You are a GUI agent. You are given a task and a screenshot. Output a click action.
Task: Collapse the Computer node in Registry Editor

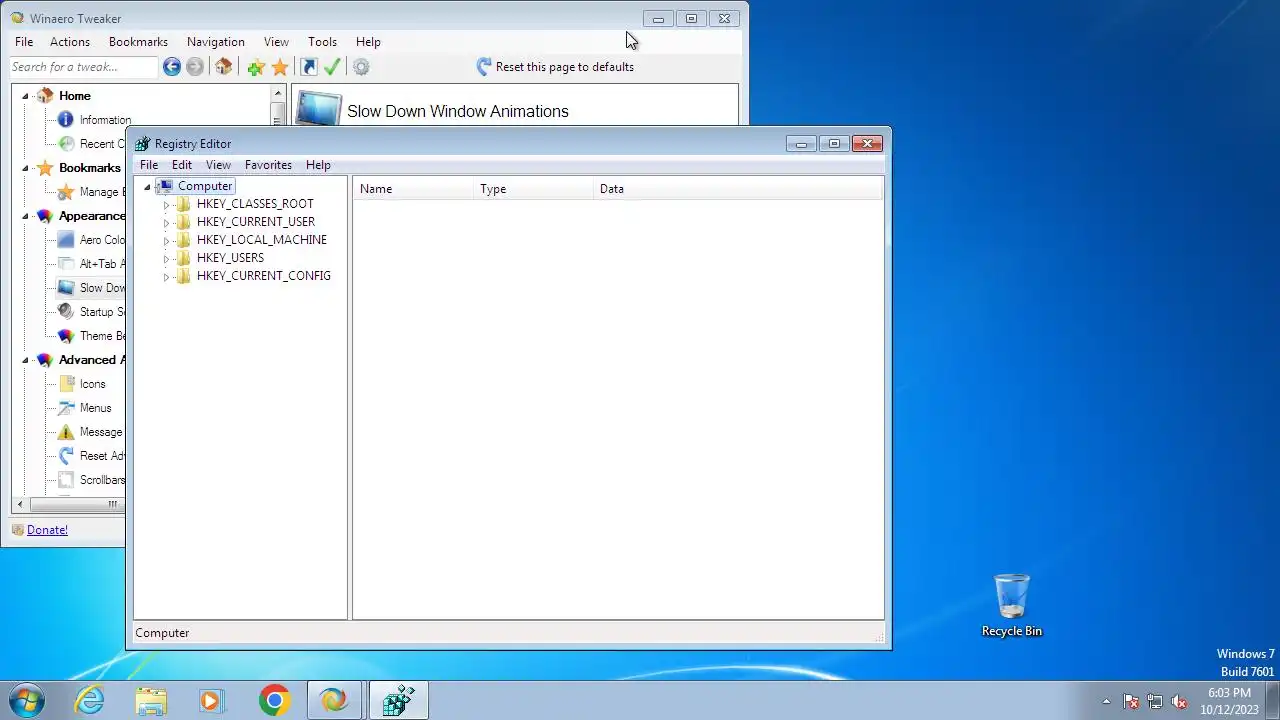tap(147, 187)
